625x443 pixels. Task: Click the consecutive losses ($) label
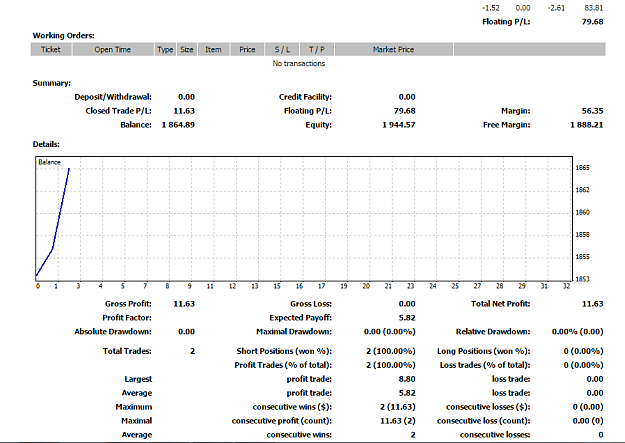[488, 407]
